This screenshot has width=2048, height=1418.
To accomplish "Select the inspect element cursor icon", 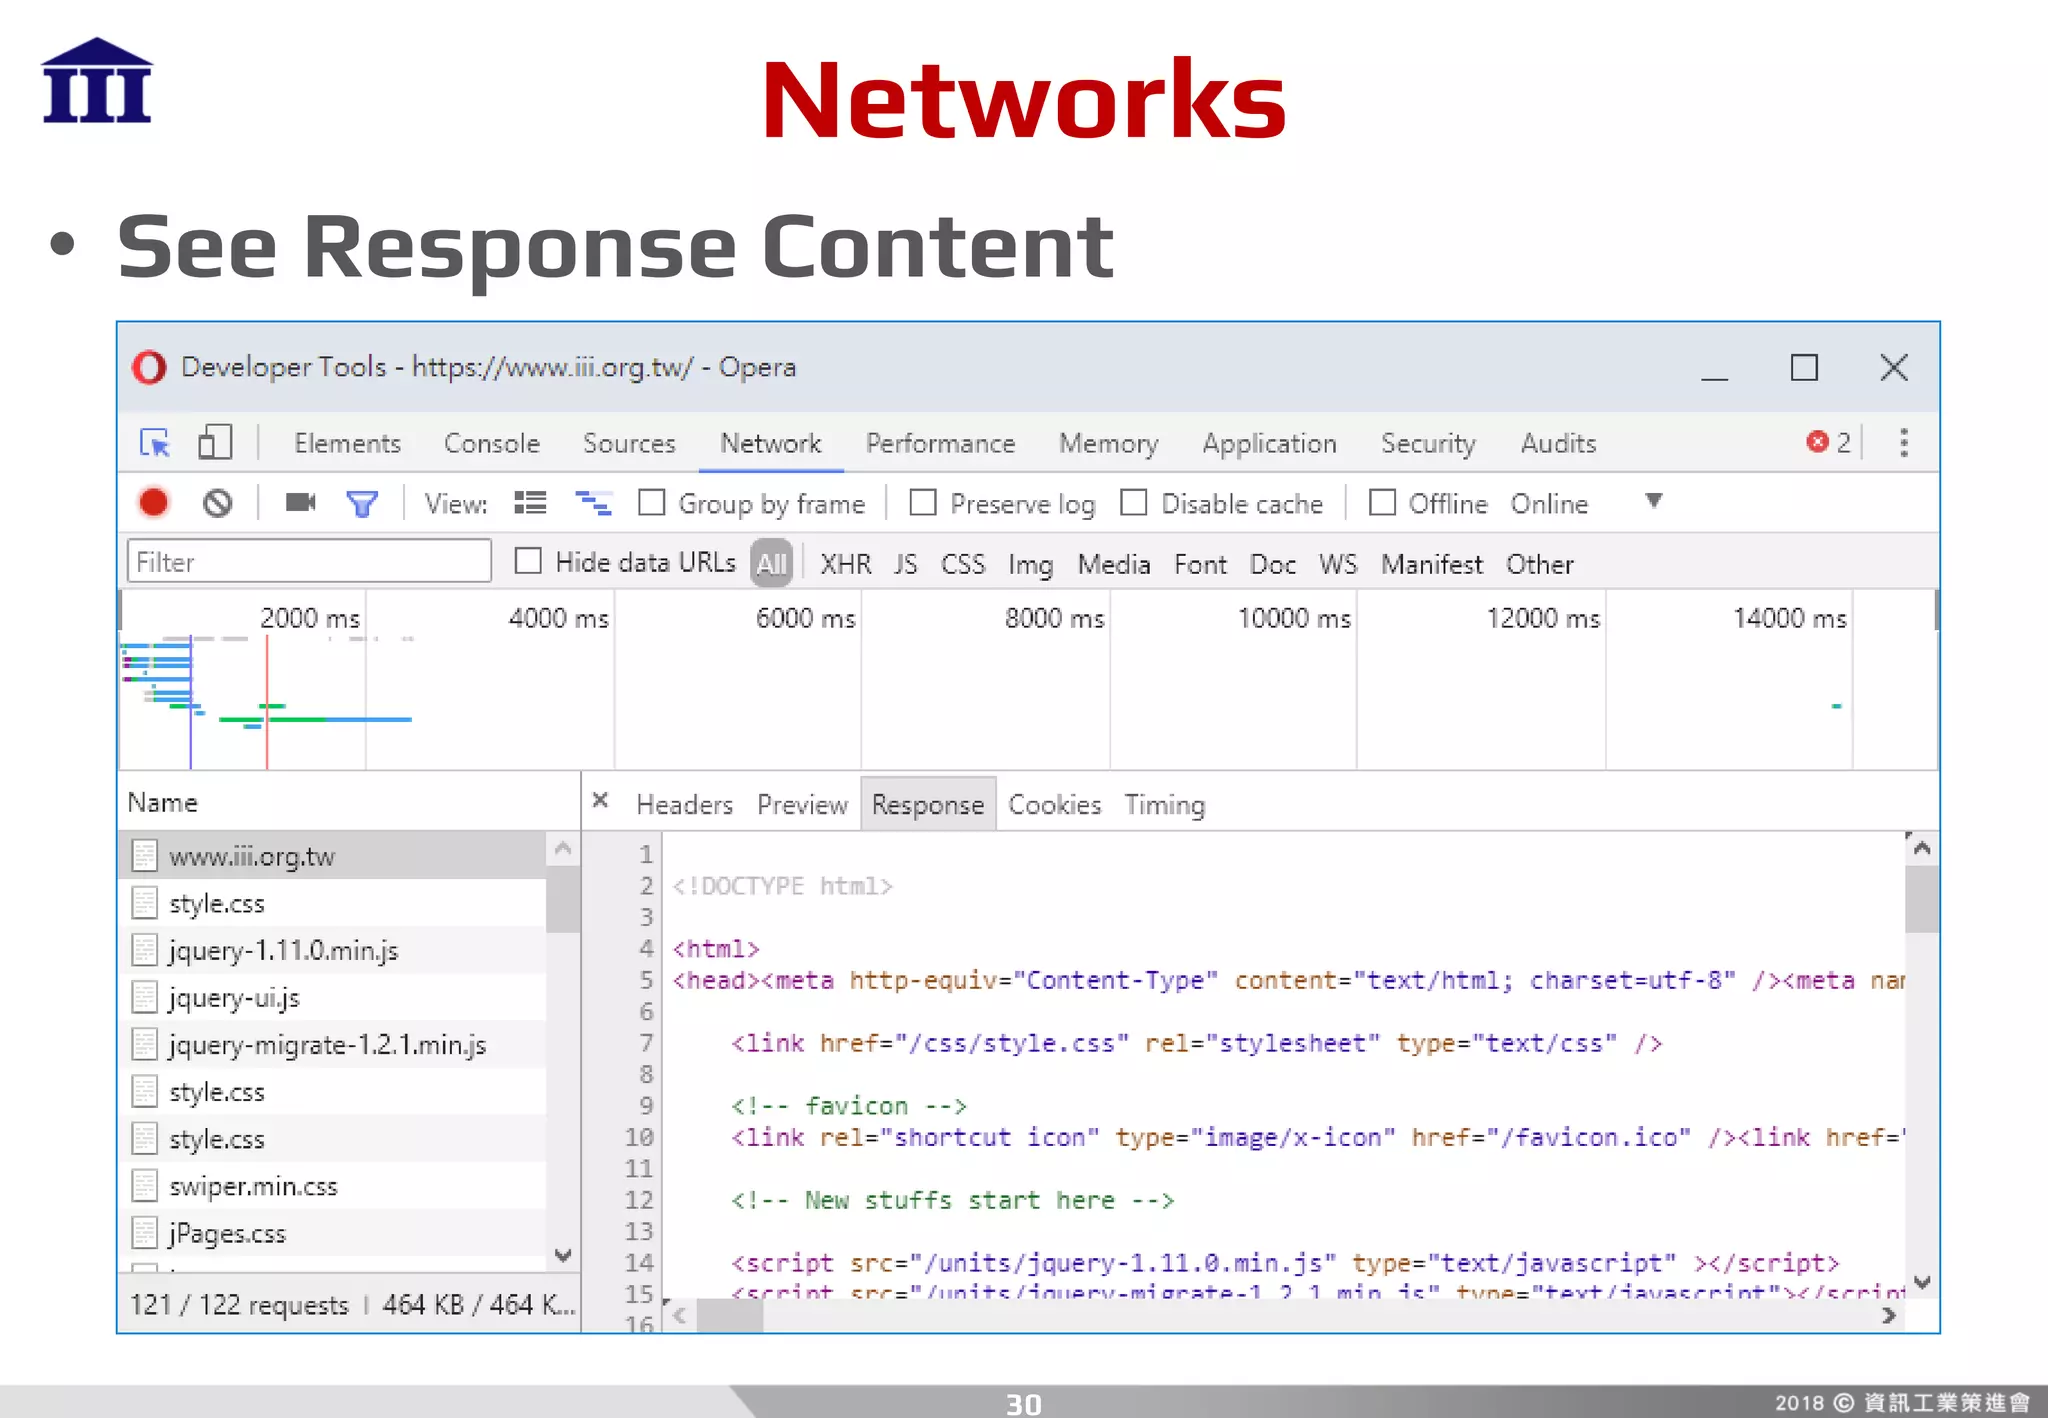I will coord(155,442).
